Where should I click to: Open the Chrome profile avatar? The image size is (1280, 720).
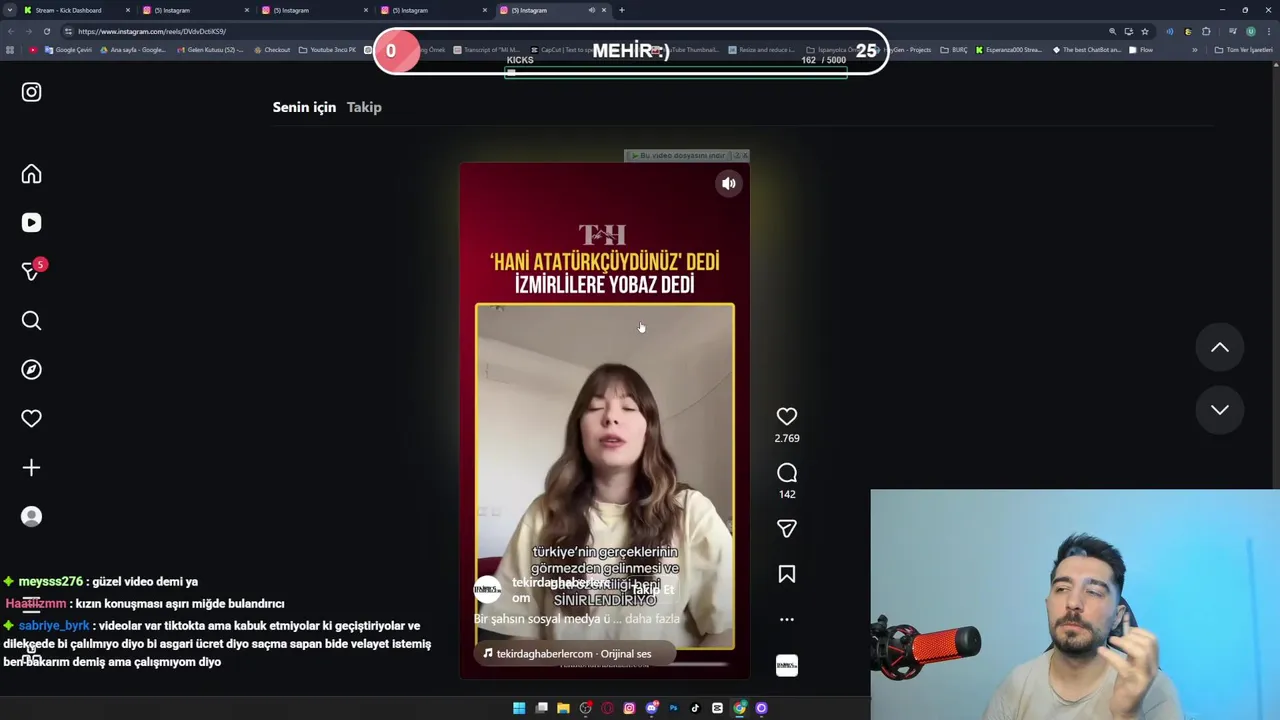click(x=1250, y=31)
